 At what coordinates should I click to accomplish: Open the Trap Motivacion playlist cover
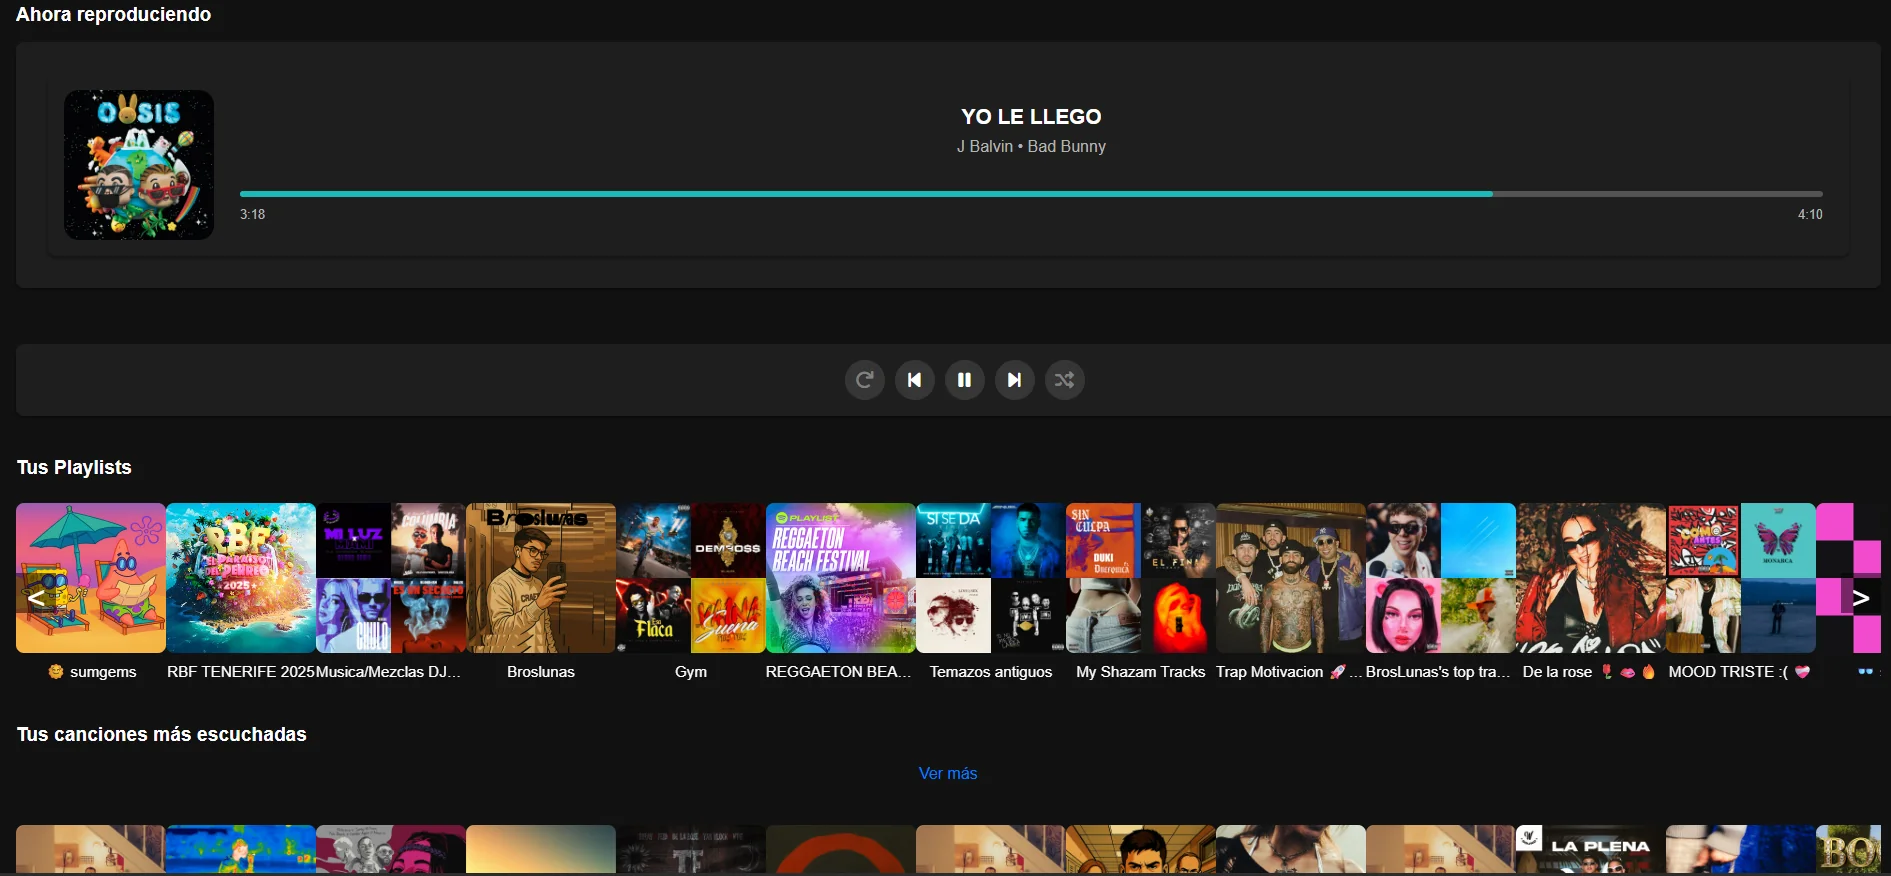(x=1291, y=578)
